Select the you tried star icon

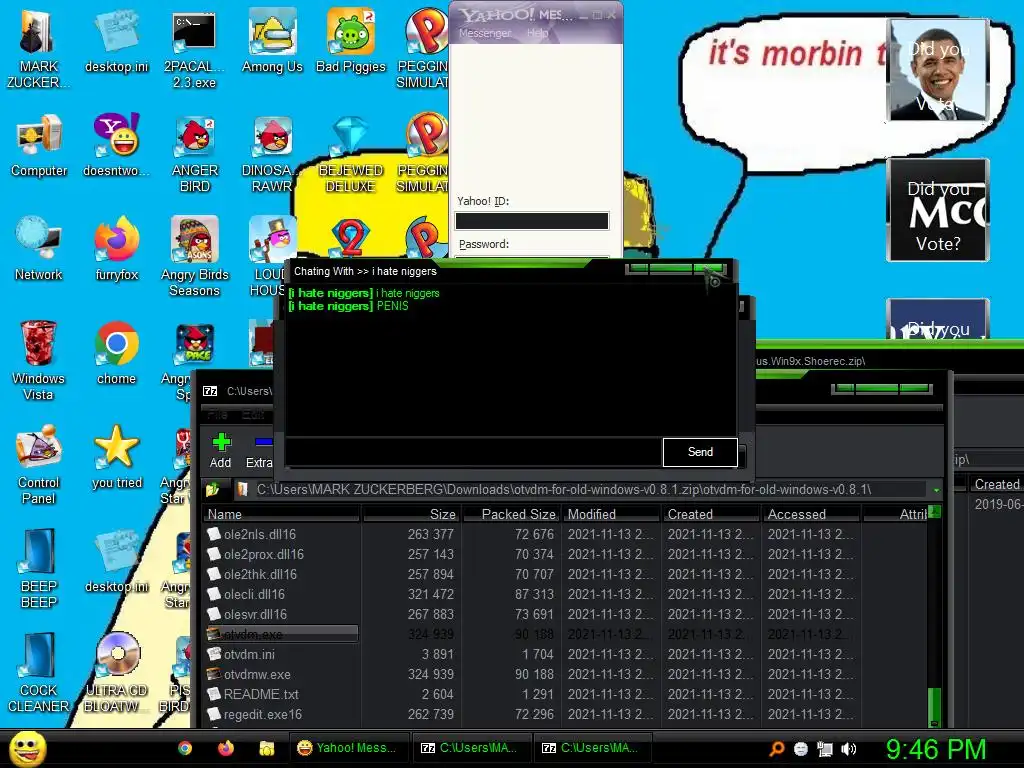click(116, 456)
